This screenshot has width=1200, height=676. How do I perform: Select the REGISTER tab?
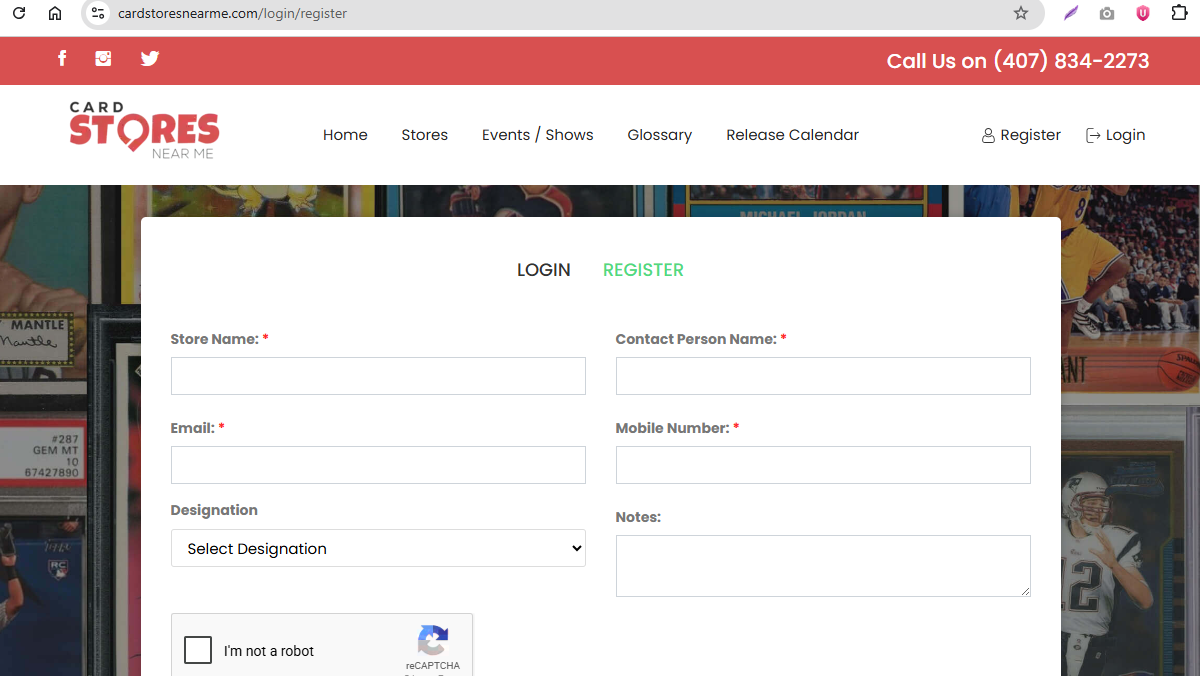(x=643, y=269)
